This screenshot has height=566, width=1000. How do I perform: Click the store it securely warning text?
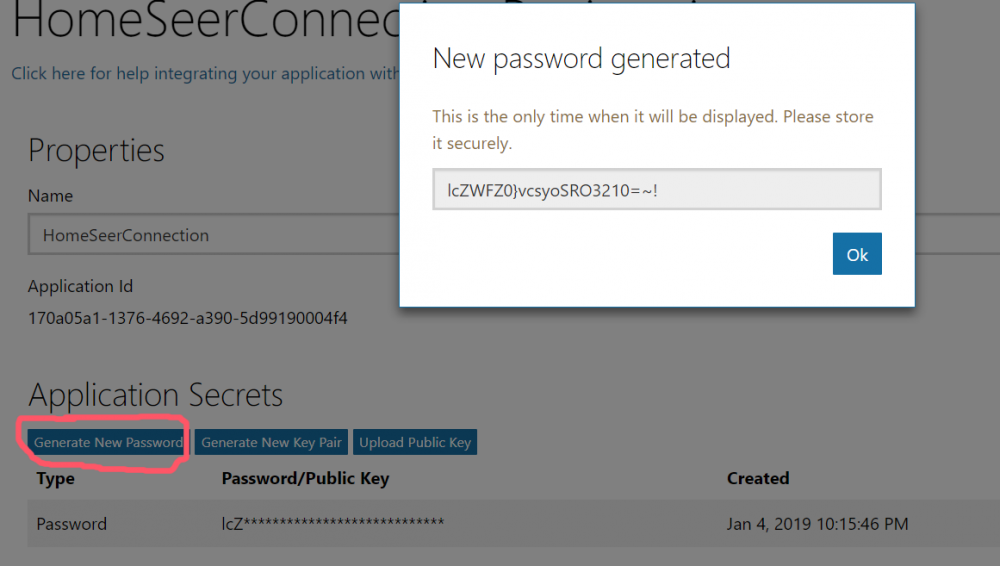click(x=652, y=130)
